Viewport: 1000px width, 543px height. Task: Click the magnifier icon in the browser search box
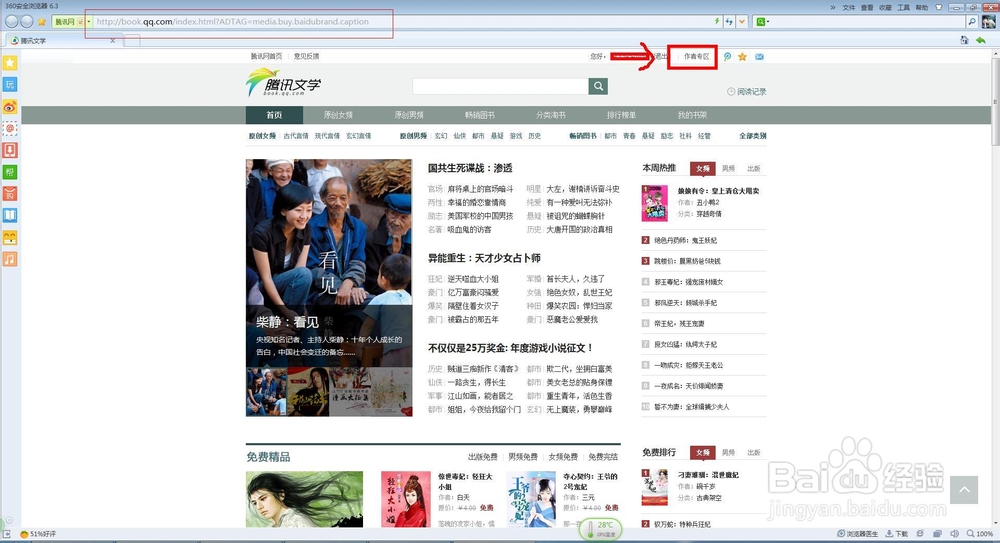971,22
